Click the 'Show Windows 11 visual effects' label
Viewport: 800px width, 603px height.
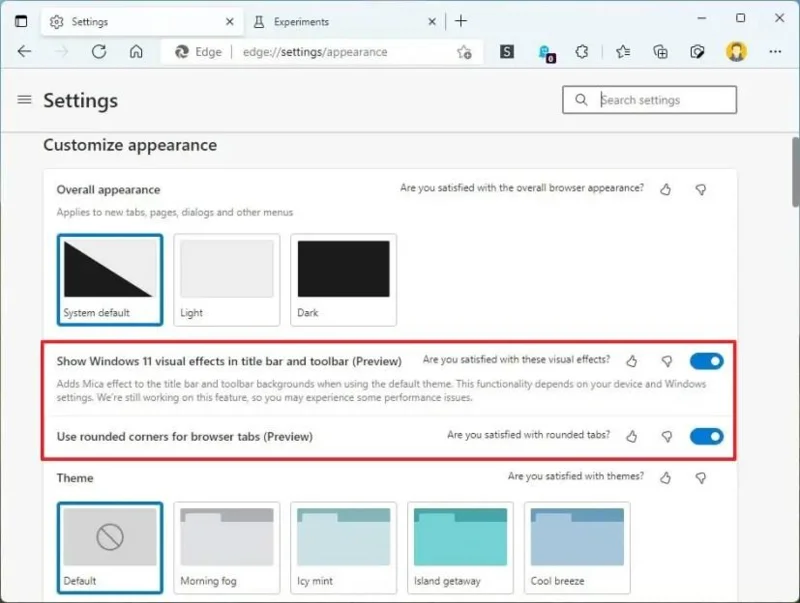coord(229,361)
